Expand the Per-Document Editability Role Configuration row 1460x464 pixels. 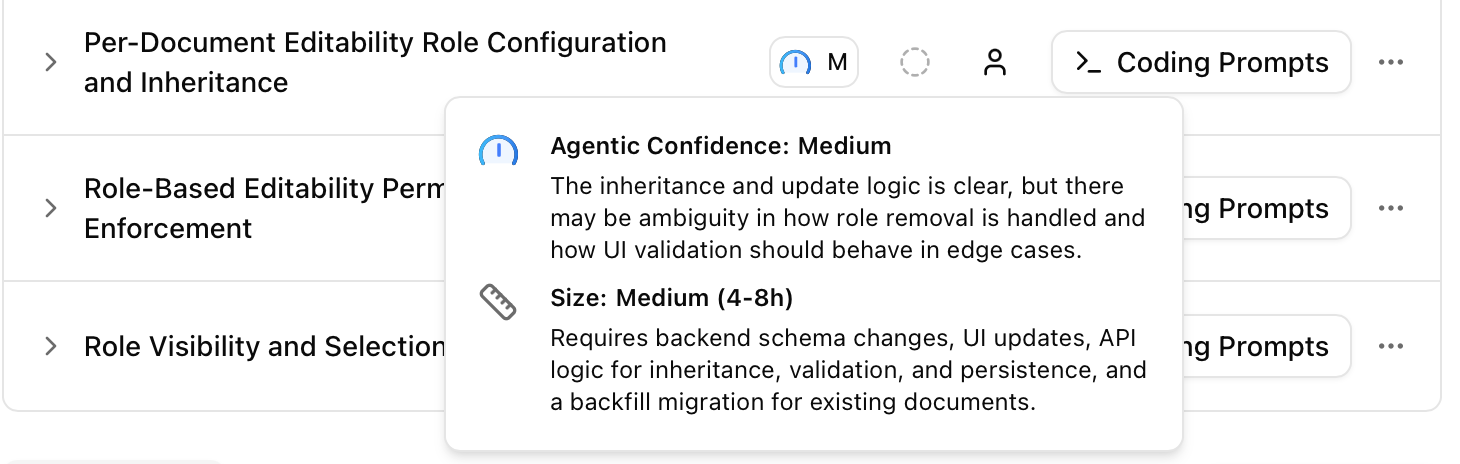click(51, 63)
